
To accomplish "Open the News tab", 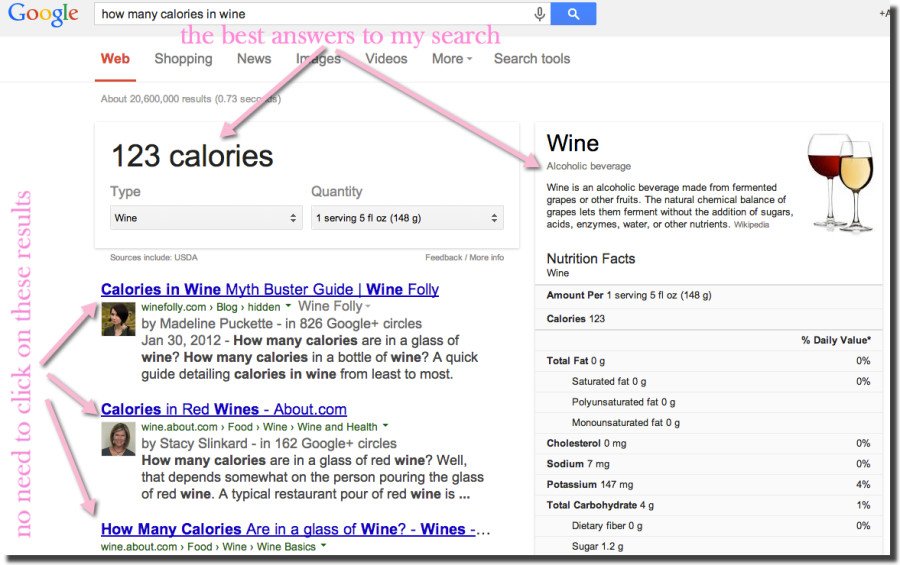I will 254,59.
